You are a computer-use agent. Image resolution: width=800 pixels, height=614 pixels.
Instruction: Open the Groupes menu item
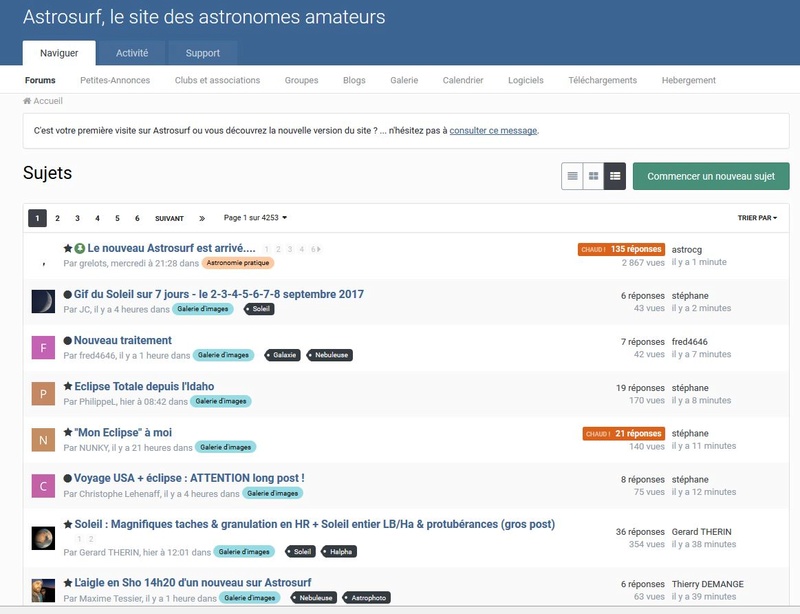pos(302,80)
